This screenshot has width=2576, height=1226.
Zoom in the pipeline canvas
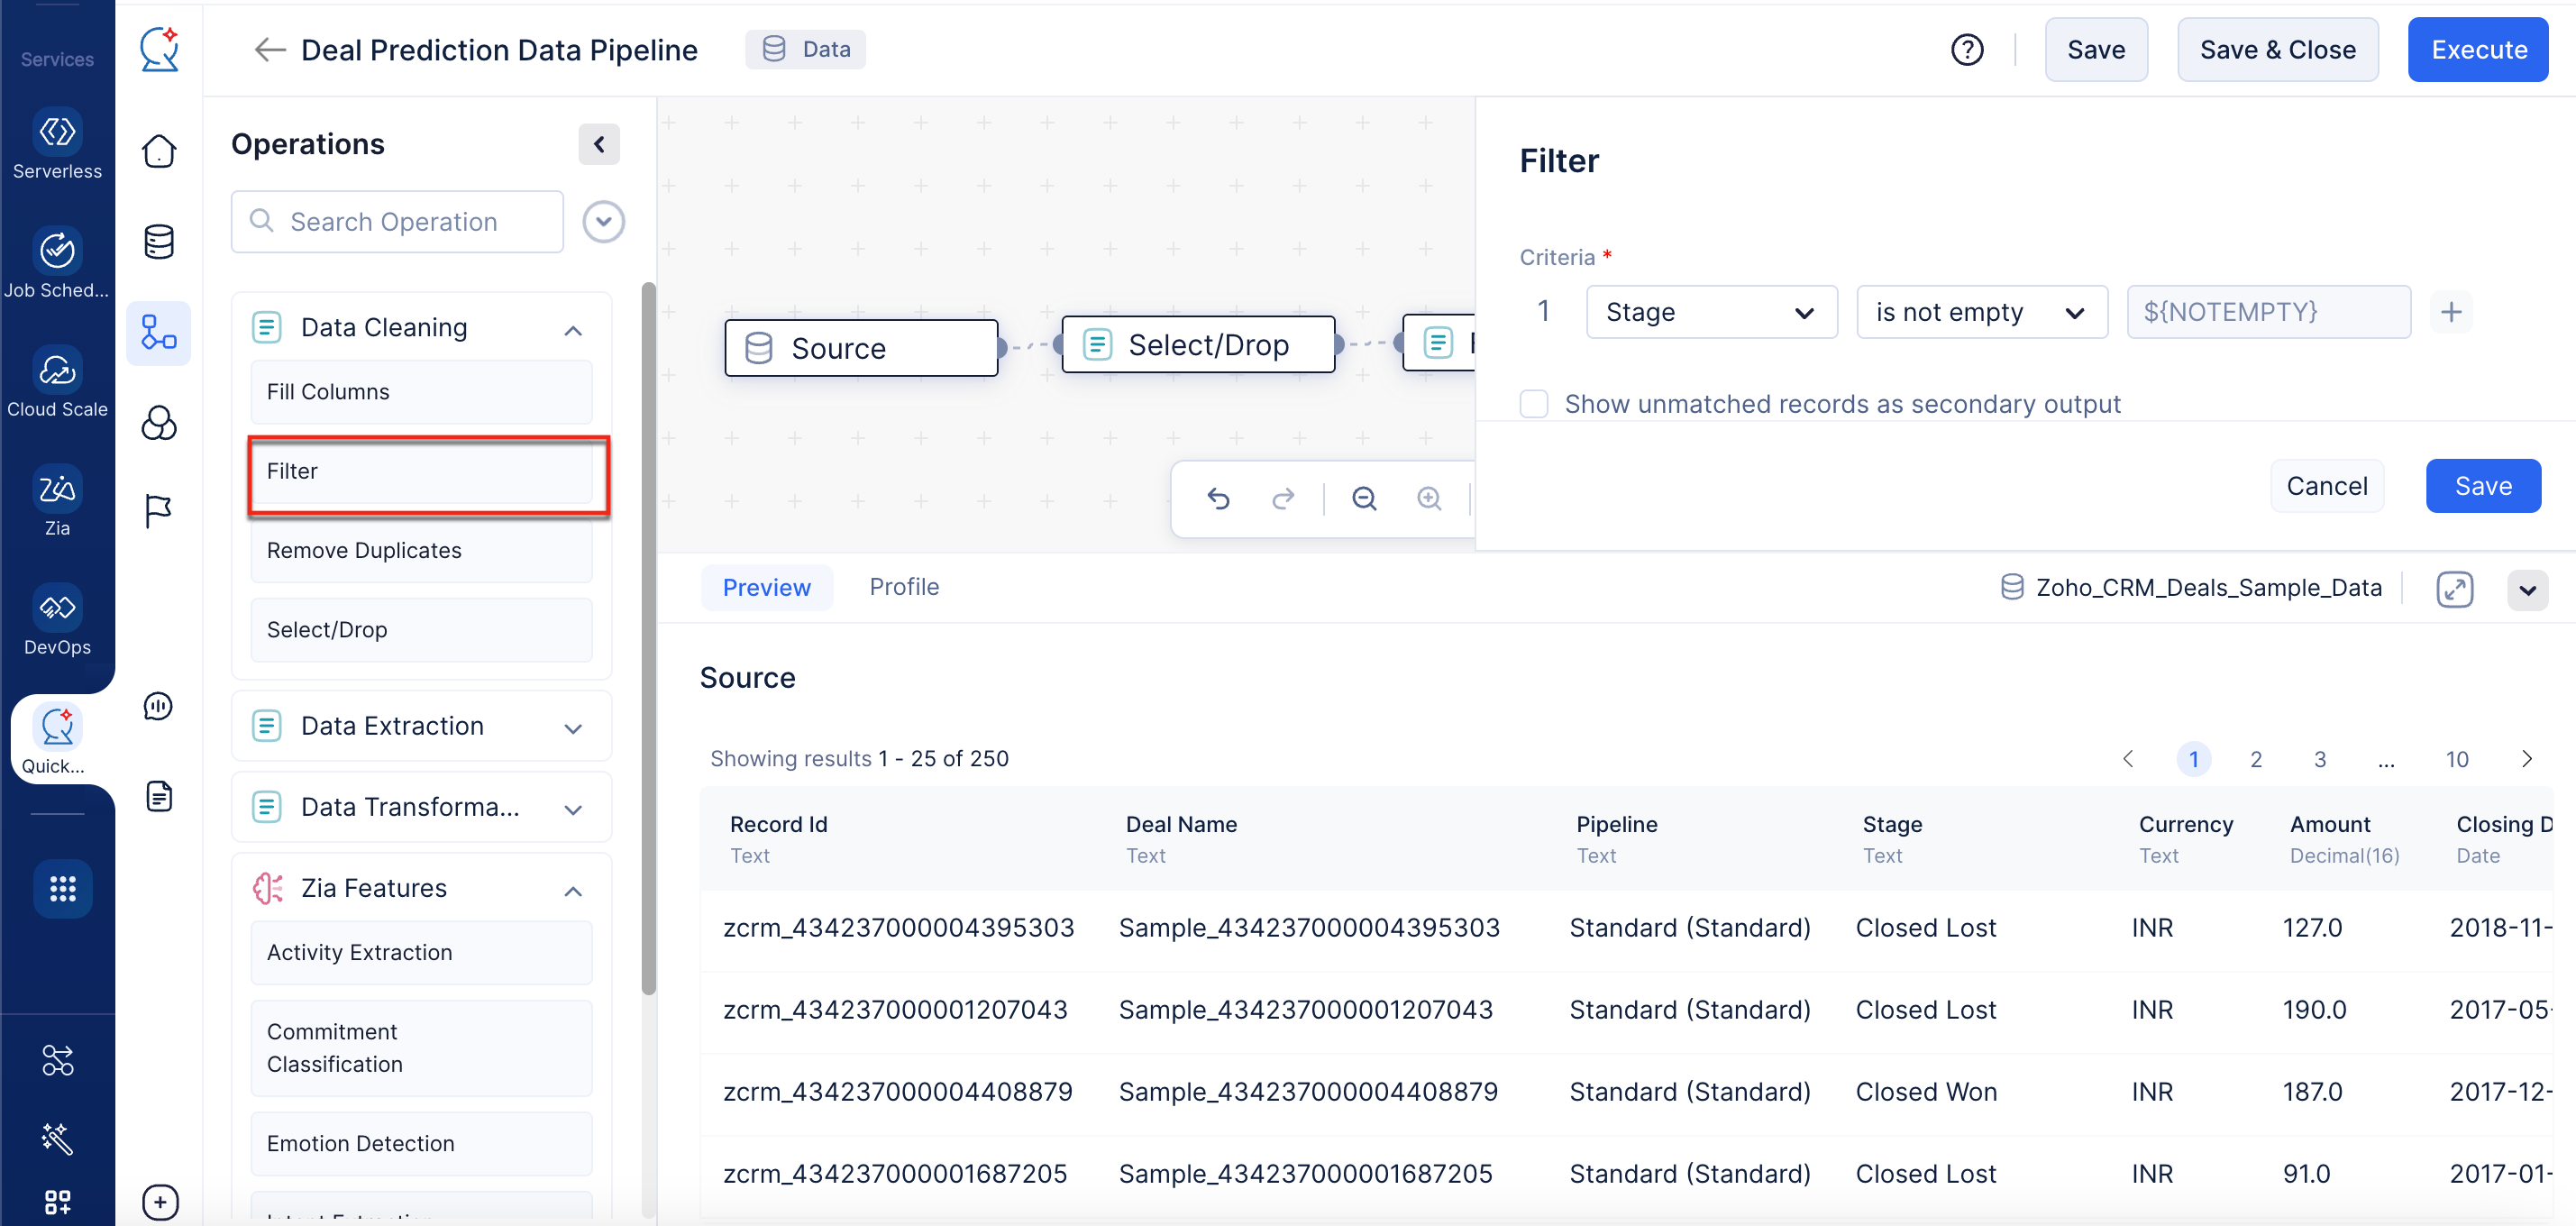[x=1429, y=498]
